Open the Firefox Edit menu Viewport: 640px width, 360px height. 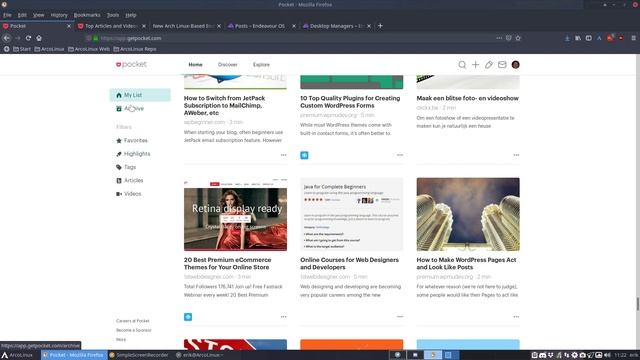point(22,15)
